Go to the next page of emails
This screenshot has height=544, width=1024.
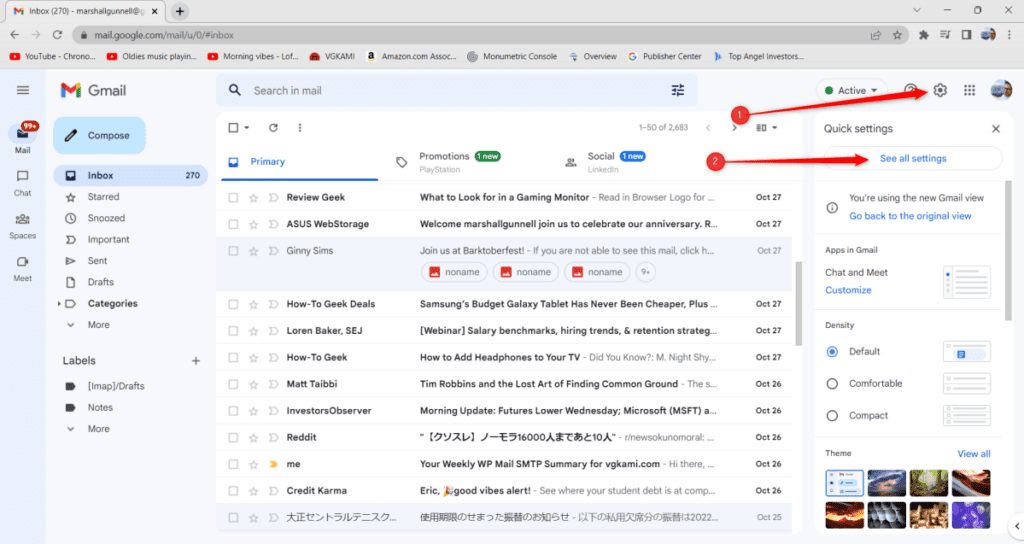(x=735, y=127)
